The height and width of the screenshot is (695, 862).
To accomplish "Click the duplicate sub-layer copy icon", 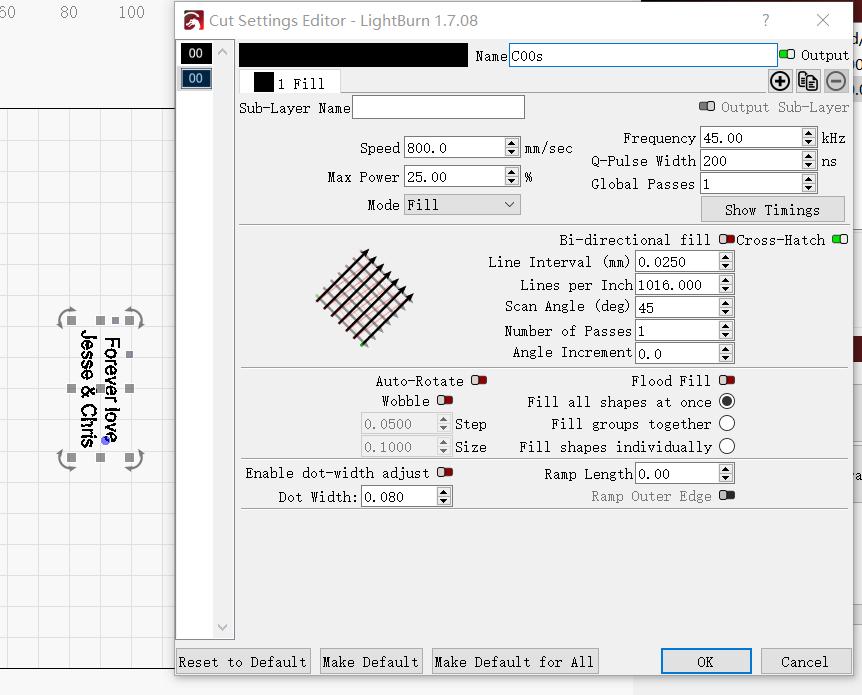I will coord(808,82).
